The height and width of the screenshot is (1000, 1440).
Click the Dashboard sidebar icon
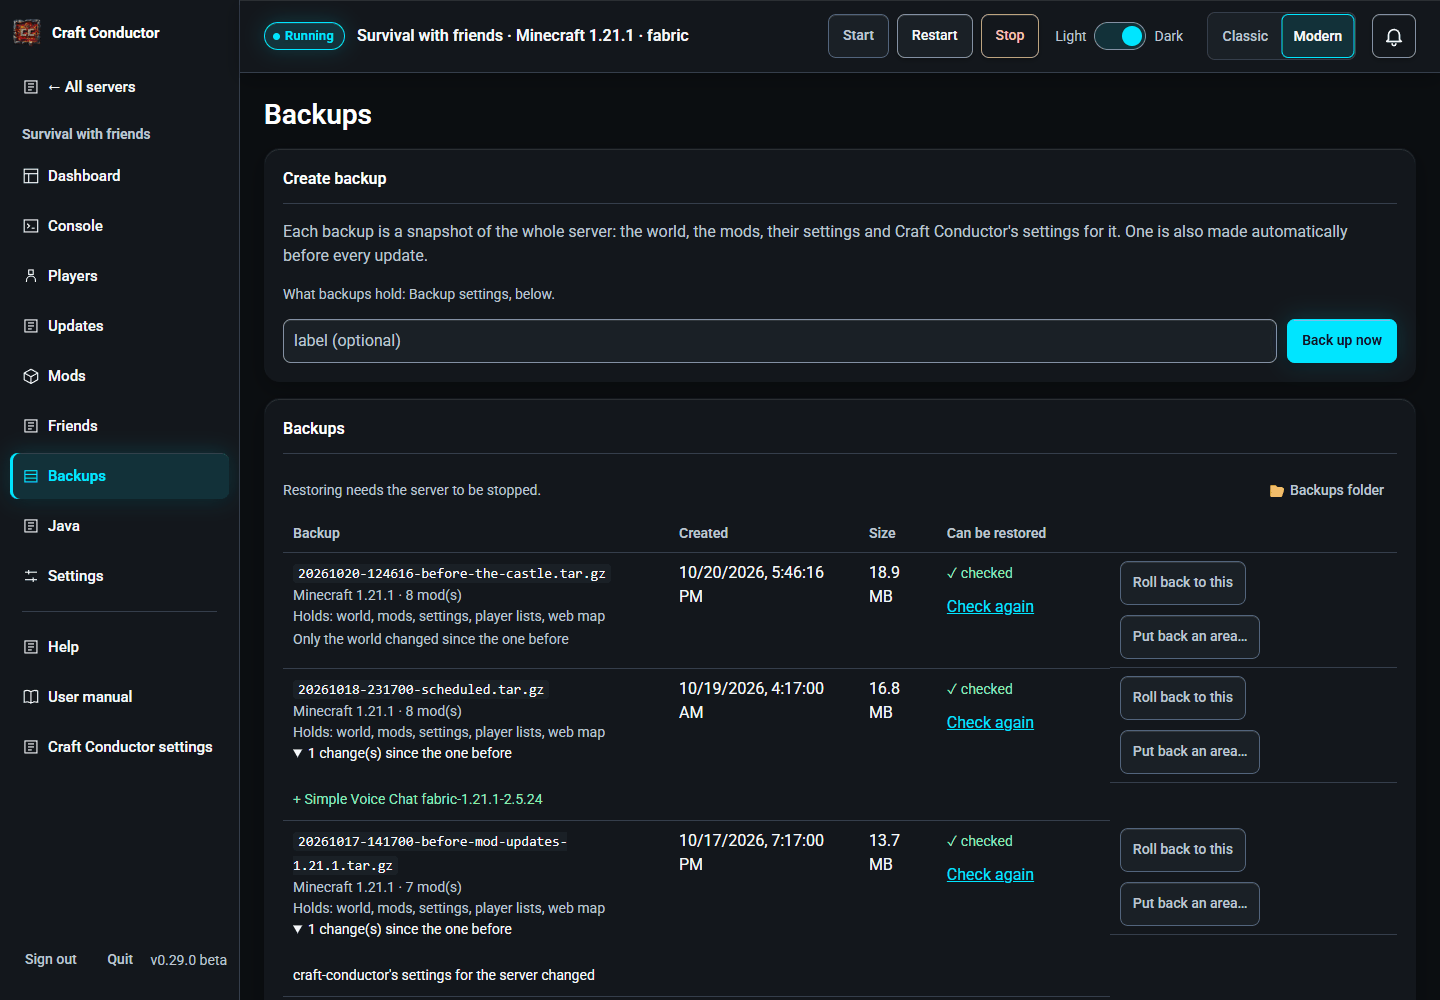[x=31, y=176]
